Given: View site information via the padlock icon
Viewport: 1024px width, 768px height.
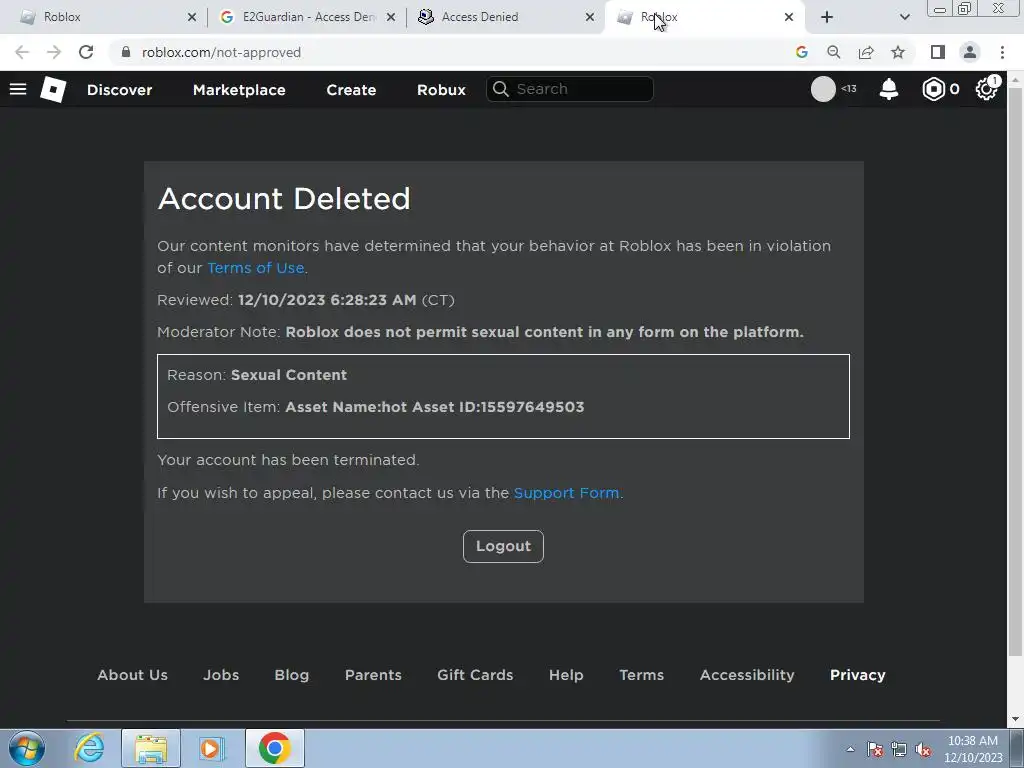Looking at the screenshot, I should pyautogui.click(x=126, y=52).
